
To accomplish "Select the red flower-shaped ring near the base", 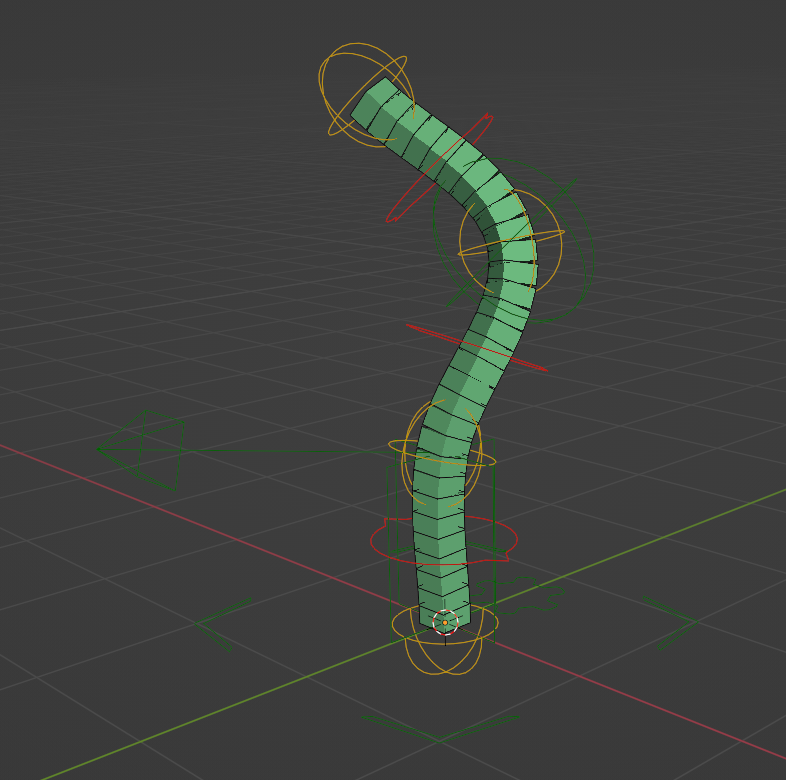I will click(444, 541).
